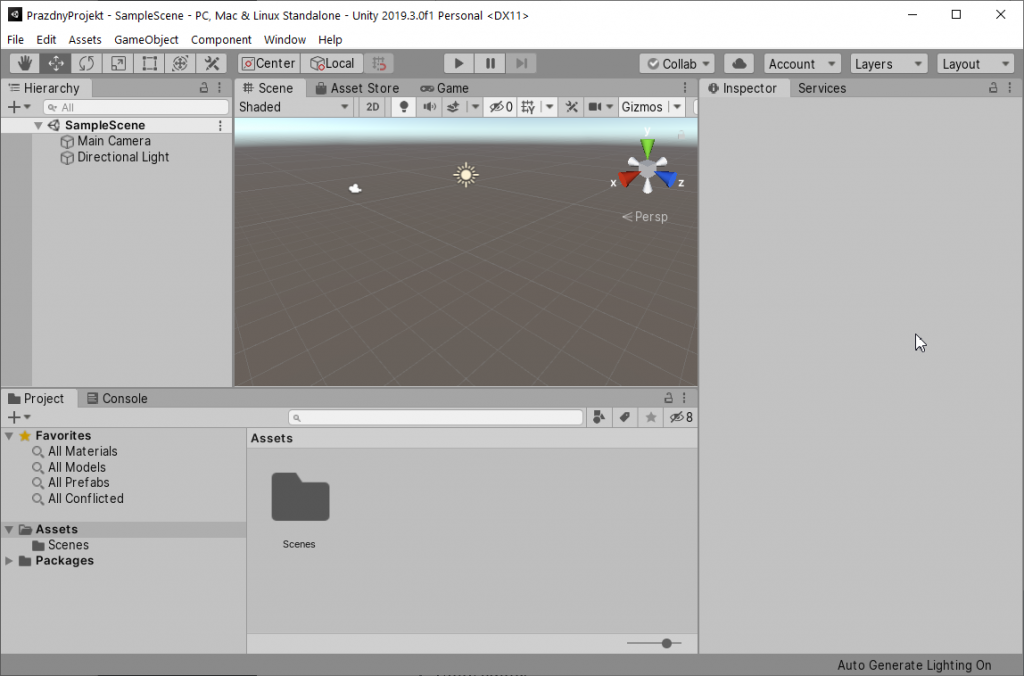This screenshot has width=1024, height=676.
Task: Toggle hidden objects visibility in Scene
Action: [x=501, y=107]
